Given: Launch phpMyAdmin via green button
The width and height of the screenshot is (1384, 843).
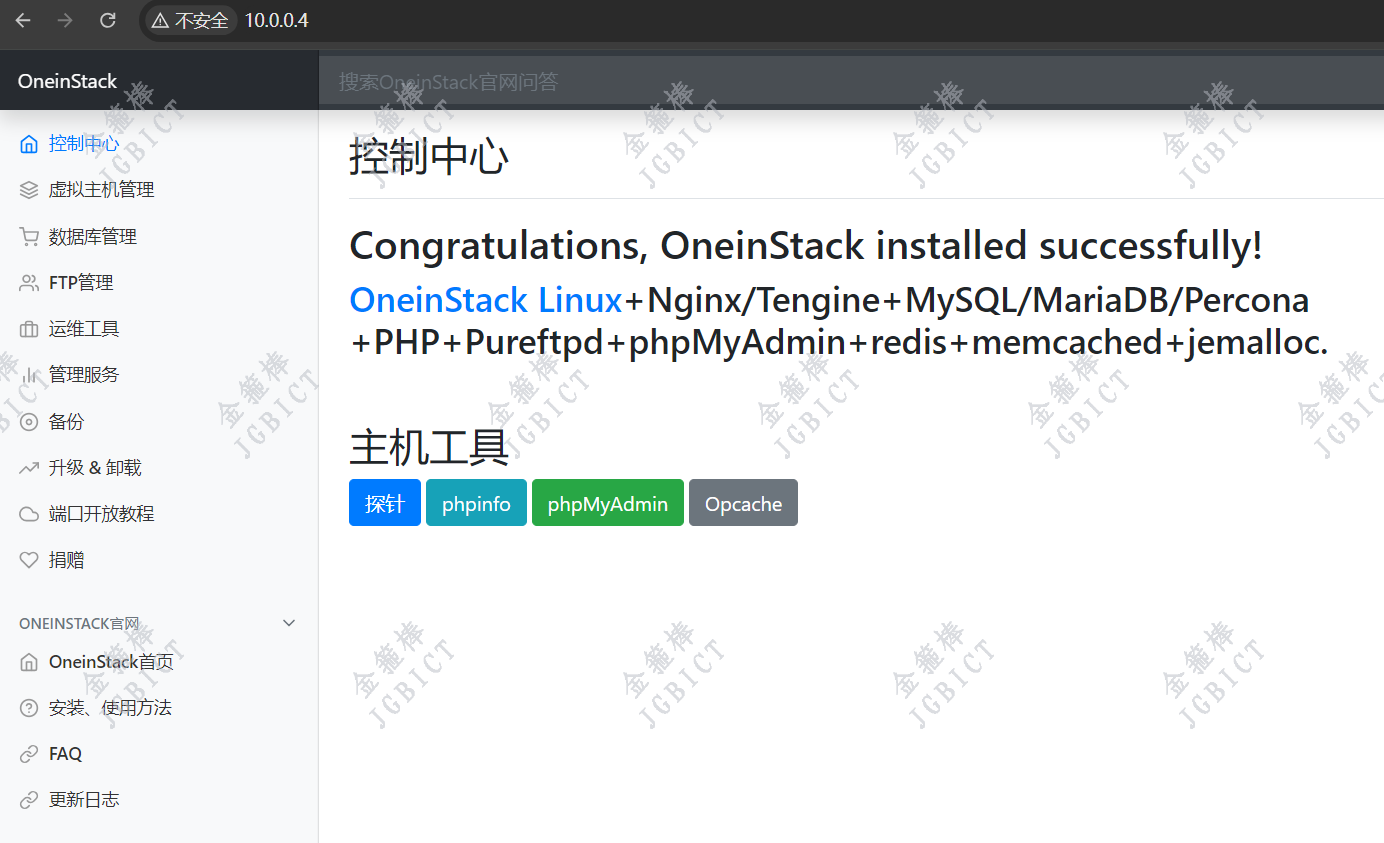Looking at the screenshot, I should click(608, 503).
